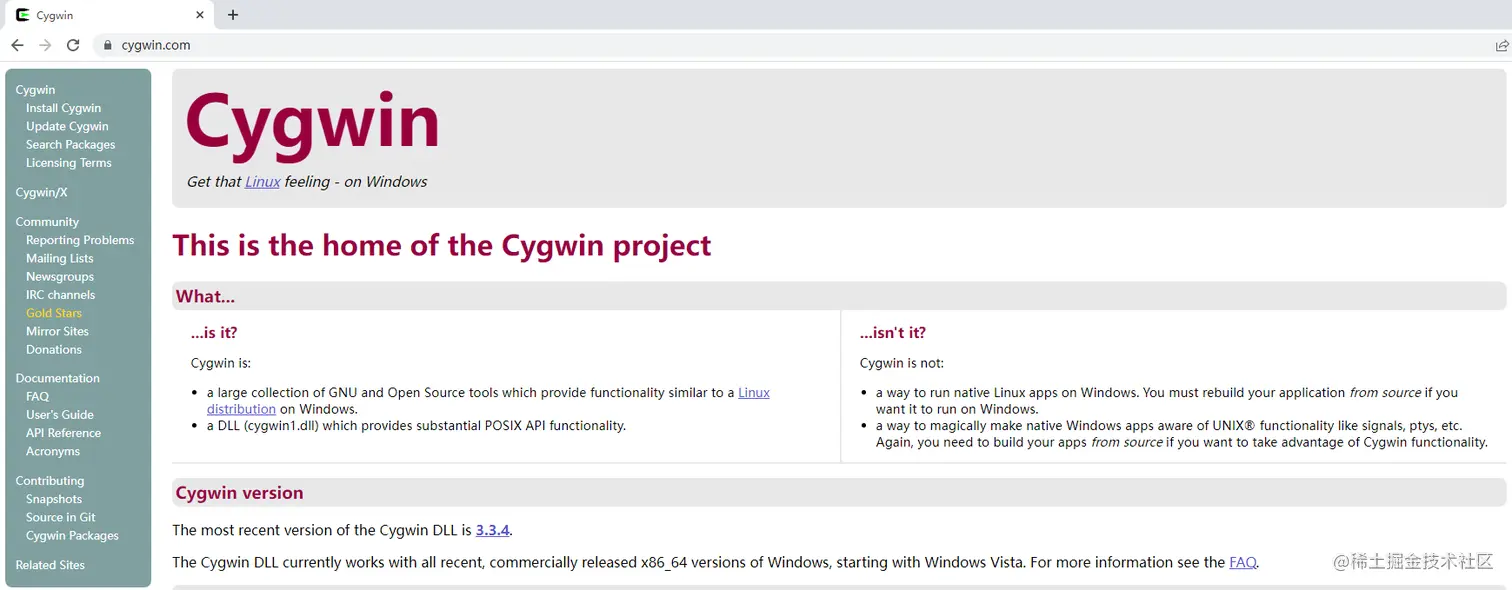Click the browser forward arrow
Image resolution: width=1512 pixels, height=590 pixels.
(45, 45)
